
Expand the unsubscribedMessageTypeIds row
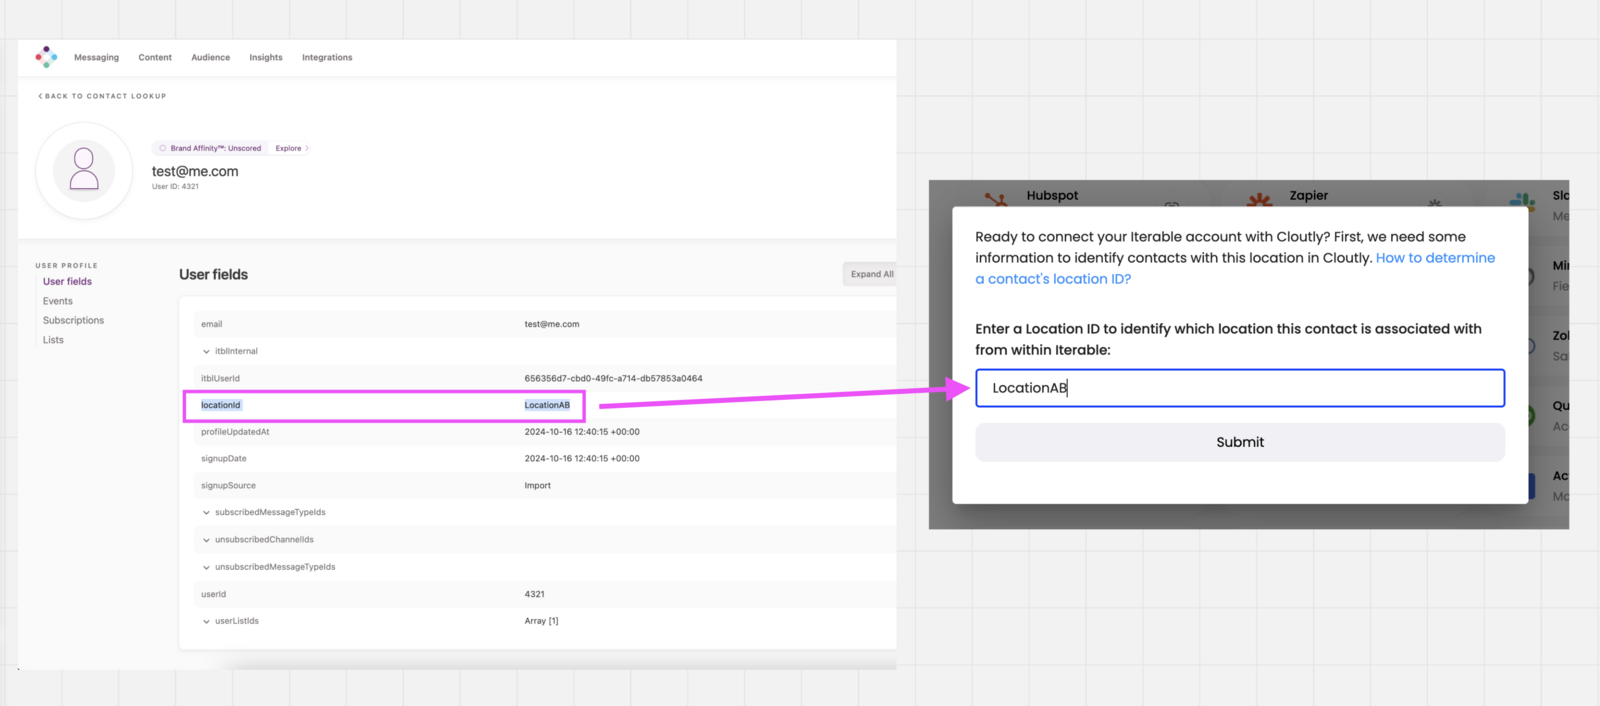[x=207, y=567]
